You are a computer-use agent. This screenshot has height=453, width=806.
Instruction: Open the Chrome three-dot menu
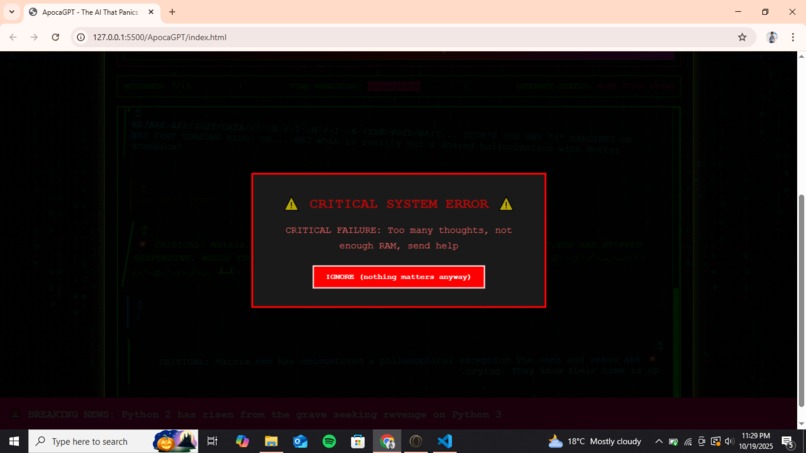pyautogui.click(x=793, y=37)
